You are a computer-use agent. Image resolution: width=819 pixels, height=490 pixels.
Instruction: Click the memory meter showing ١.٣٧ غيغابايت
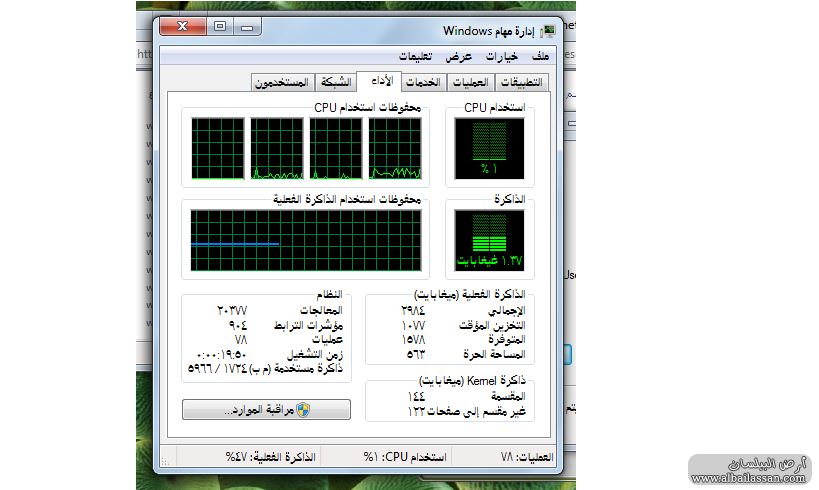489,240
